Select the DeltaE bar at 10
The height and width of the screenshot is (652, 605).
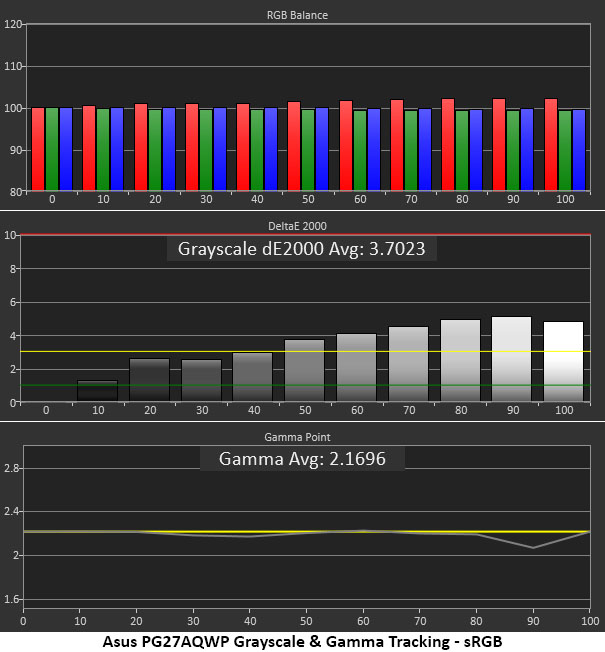98,391
